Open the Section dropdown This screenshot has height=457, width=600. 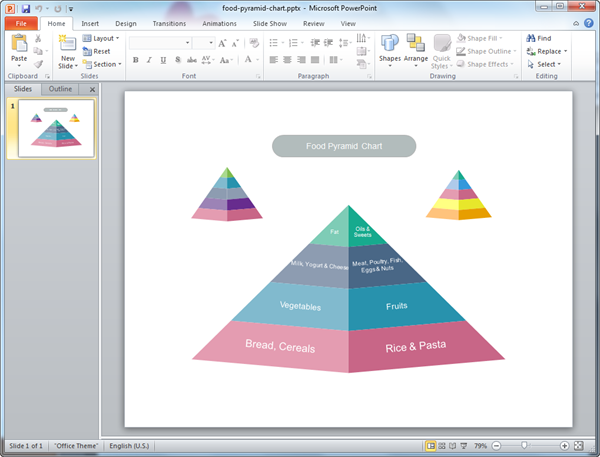pos(102,64)
